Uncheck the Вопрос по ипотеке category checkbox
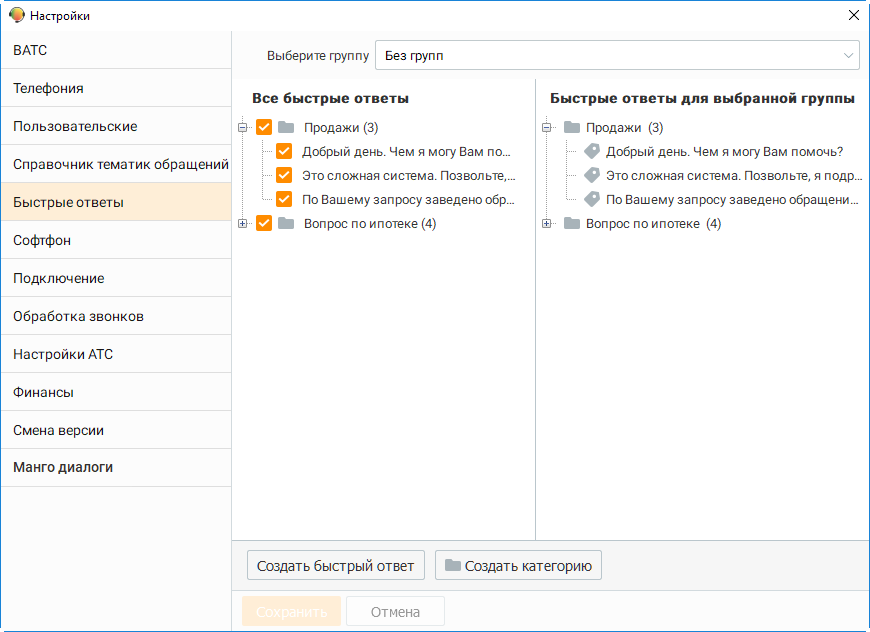 coord(264,224)
